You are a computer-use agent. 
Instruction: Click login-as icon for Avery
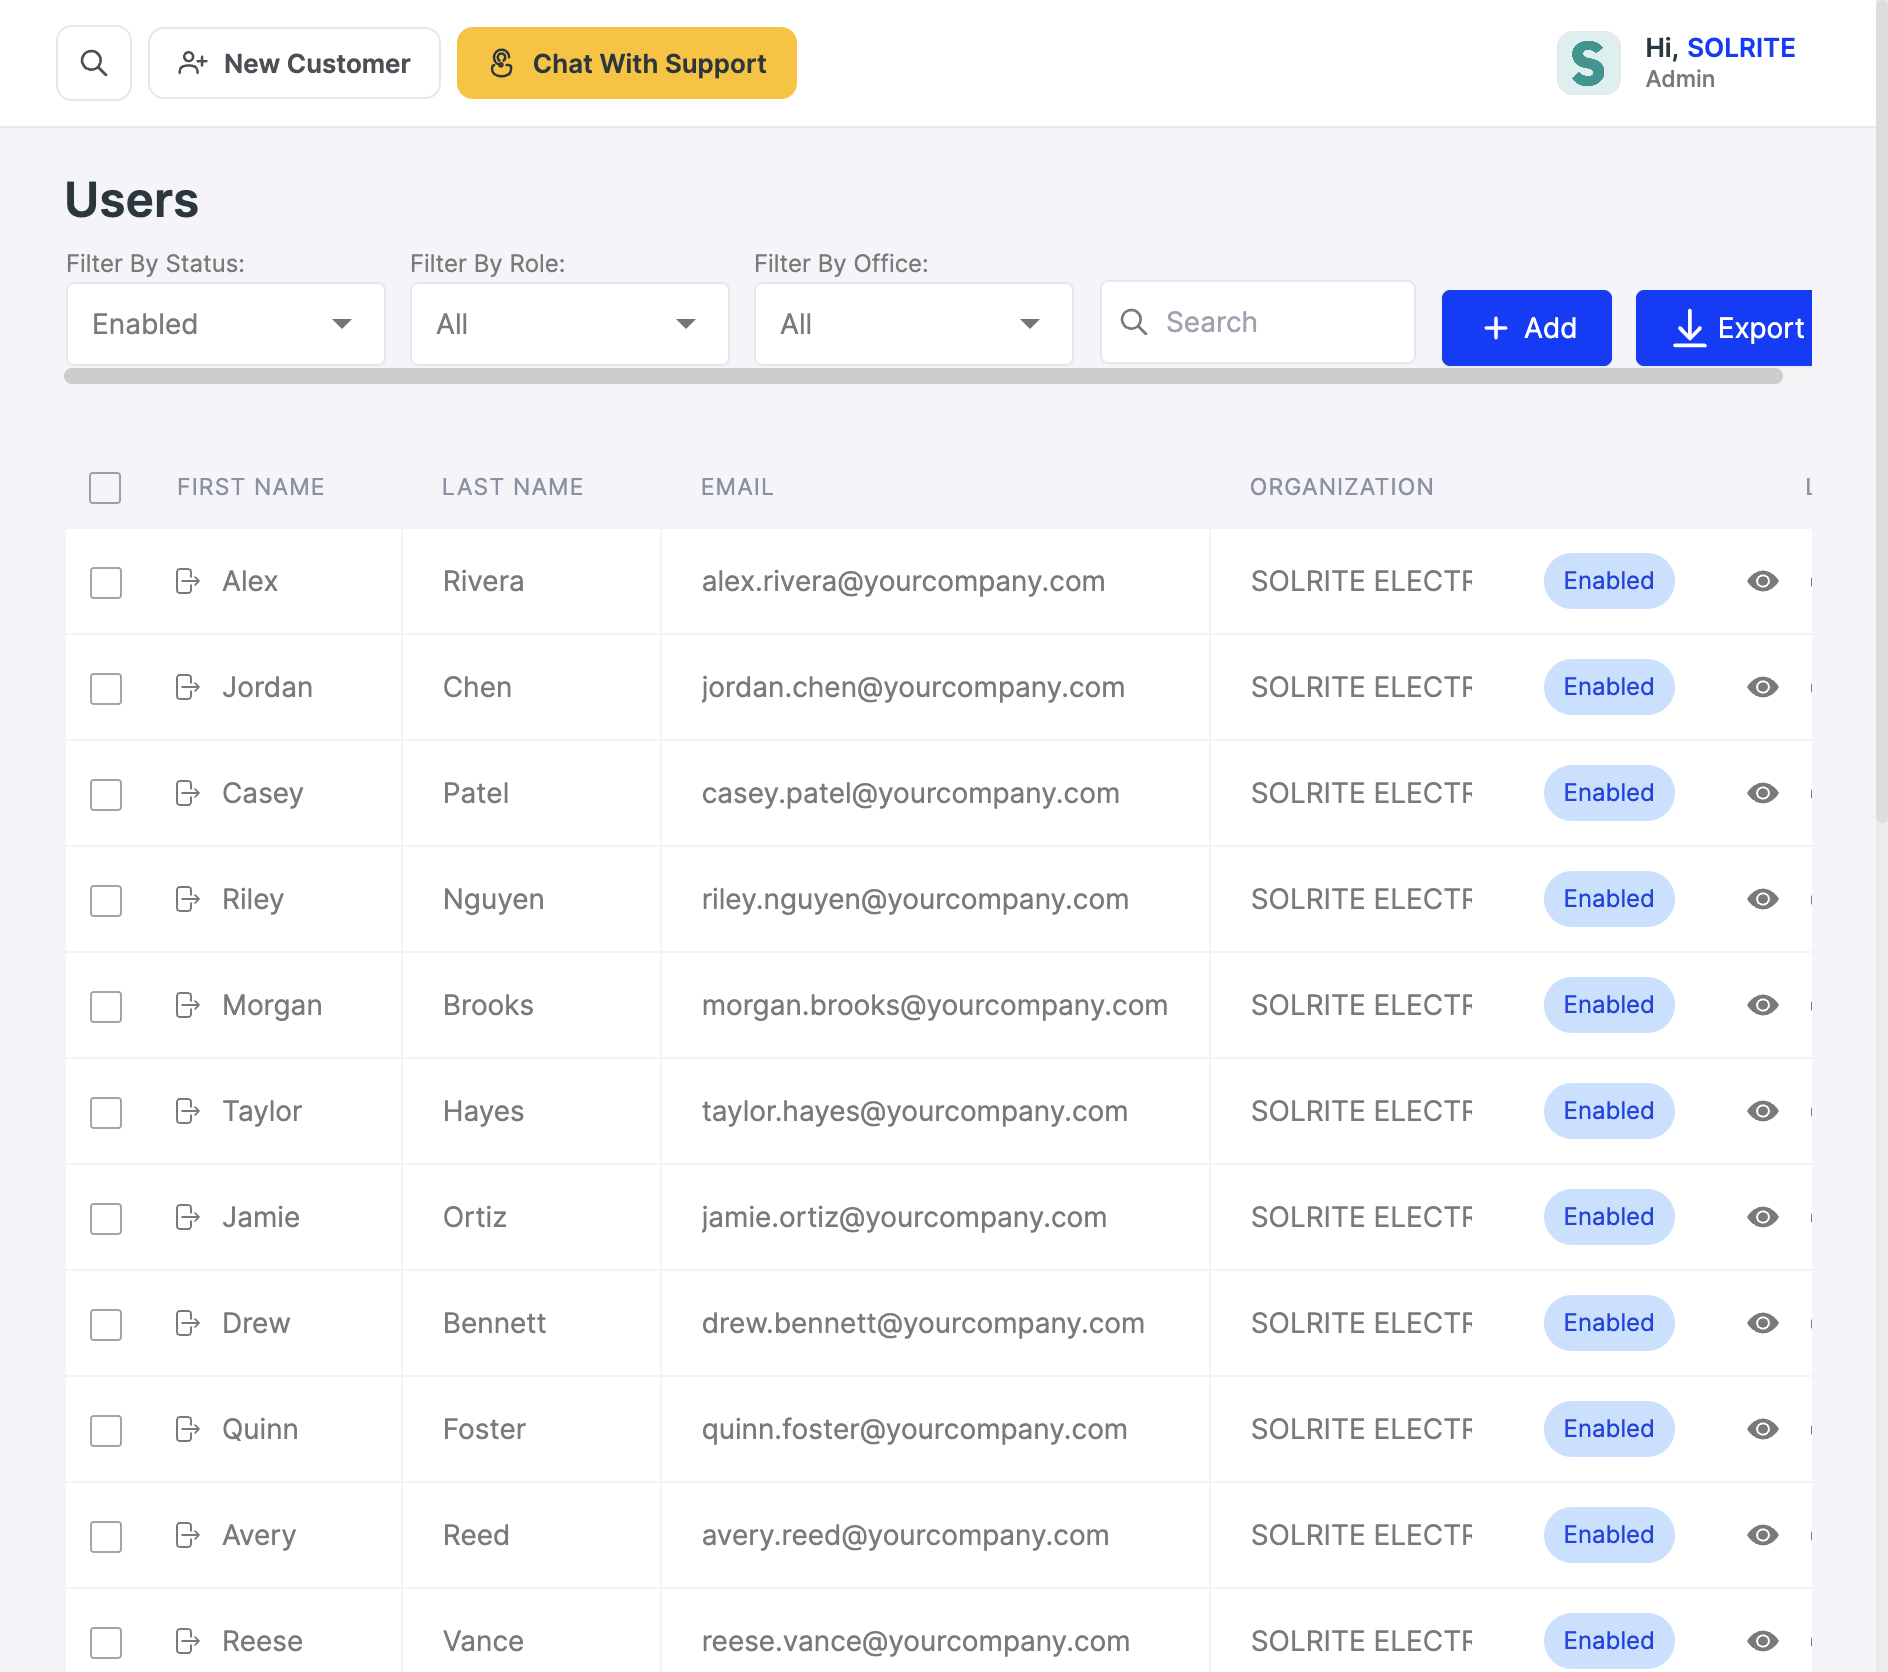point(188,1535)
